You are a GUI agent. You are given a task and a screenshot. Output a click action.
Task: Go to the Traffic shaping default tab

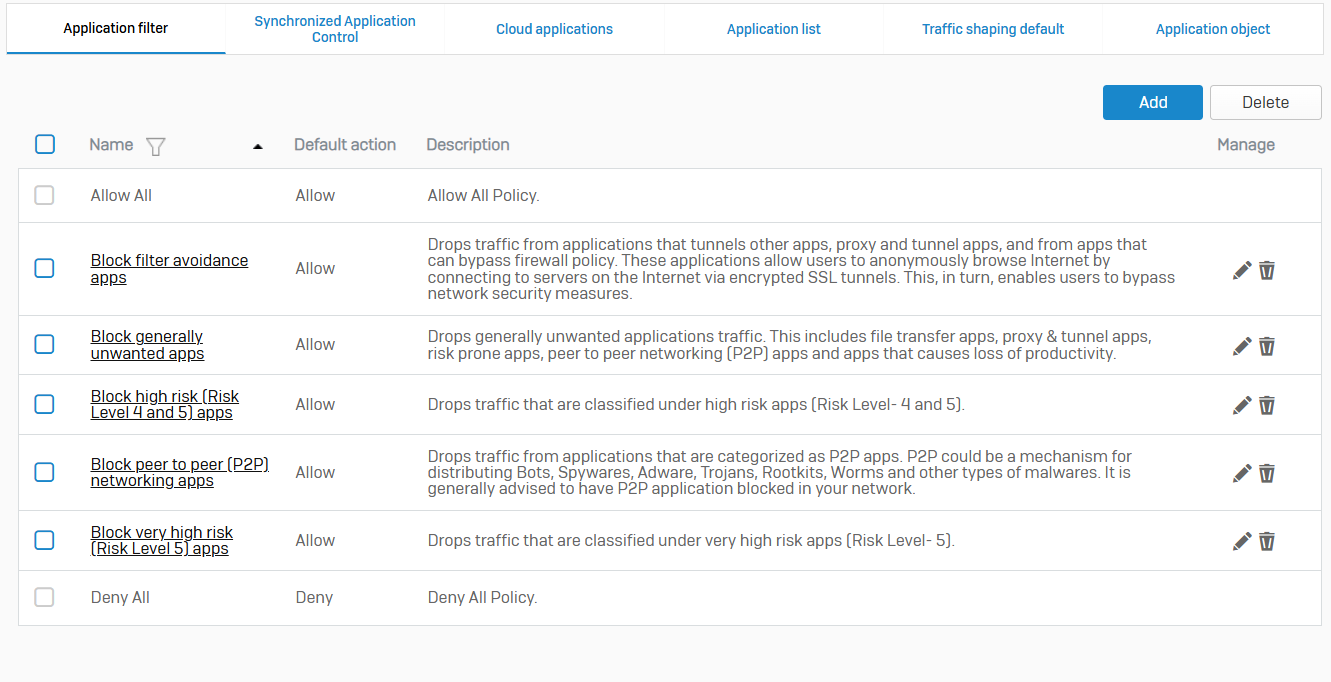pyautogui.click(x=992, y=29)
